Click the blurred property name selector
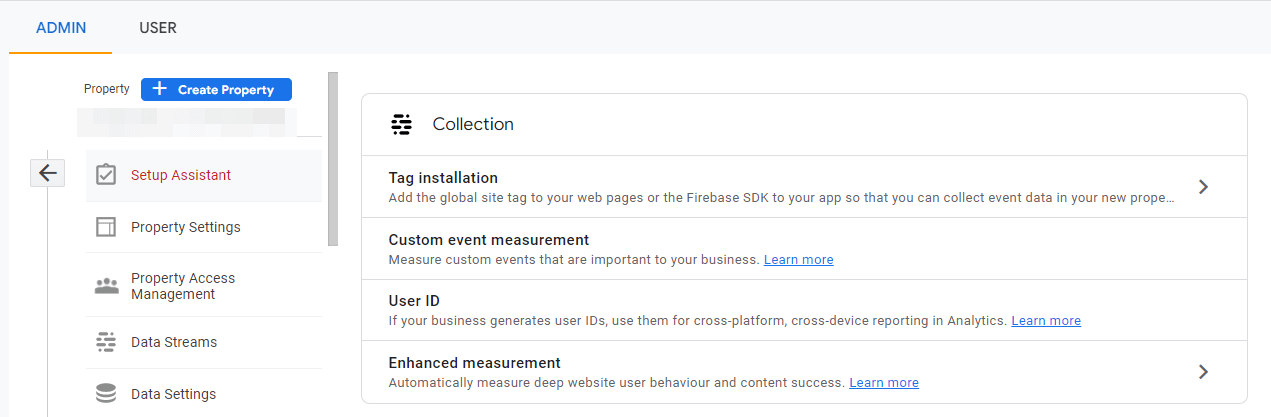 (188, 121)
